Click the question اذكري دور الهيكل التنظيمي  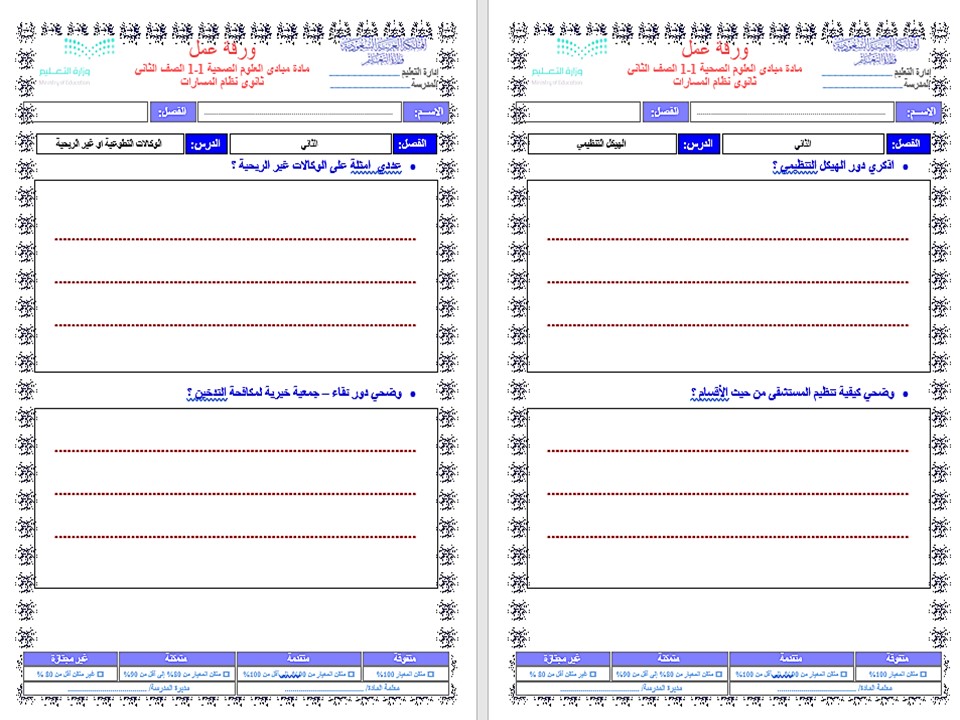[x=833, y=166]
